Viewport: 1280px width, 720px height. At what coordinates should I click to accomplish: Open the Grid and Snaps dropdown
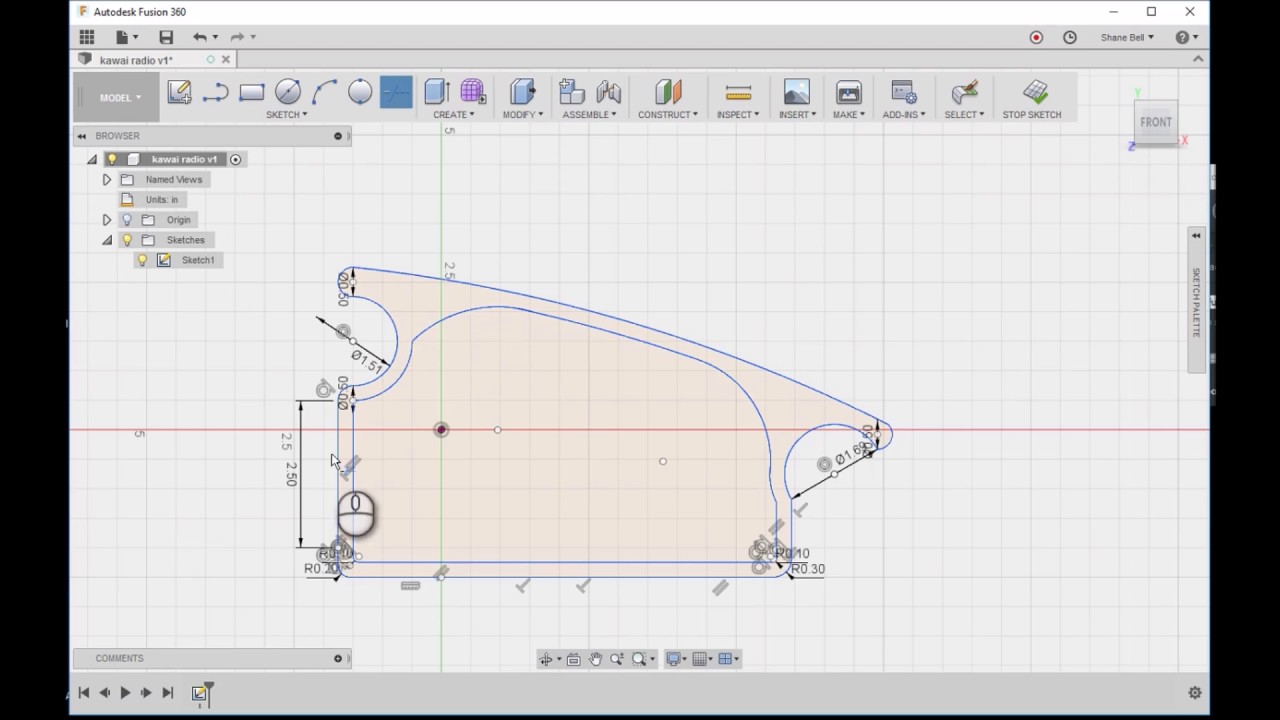(703, 659)
